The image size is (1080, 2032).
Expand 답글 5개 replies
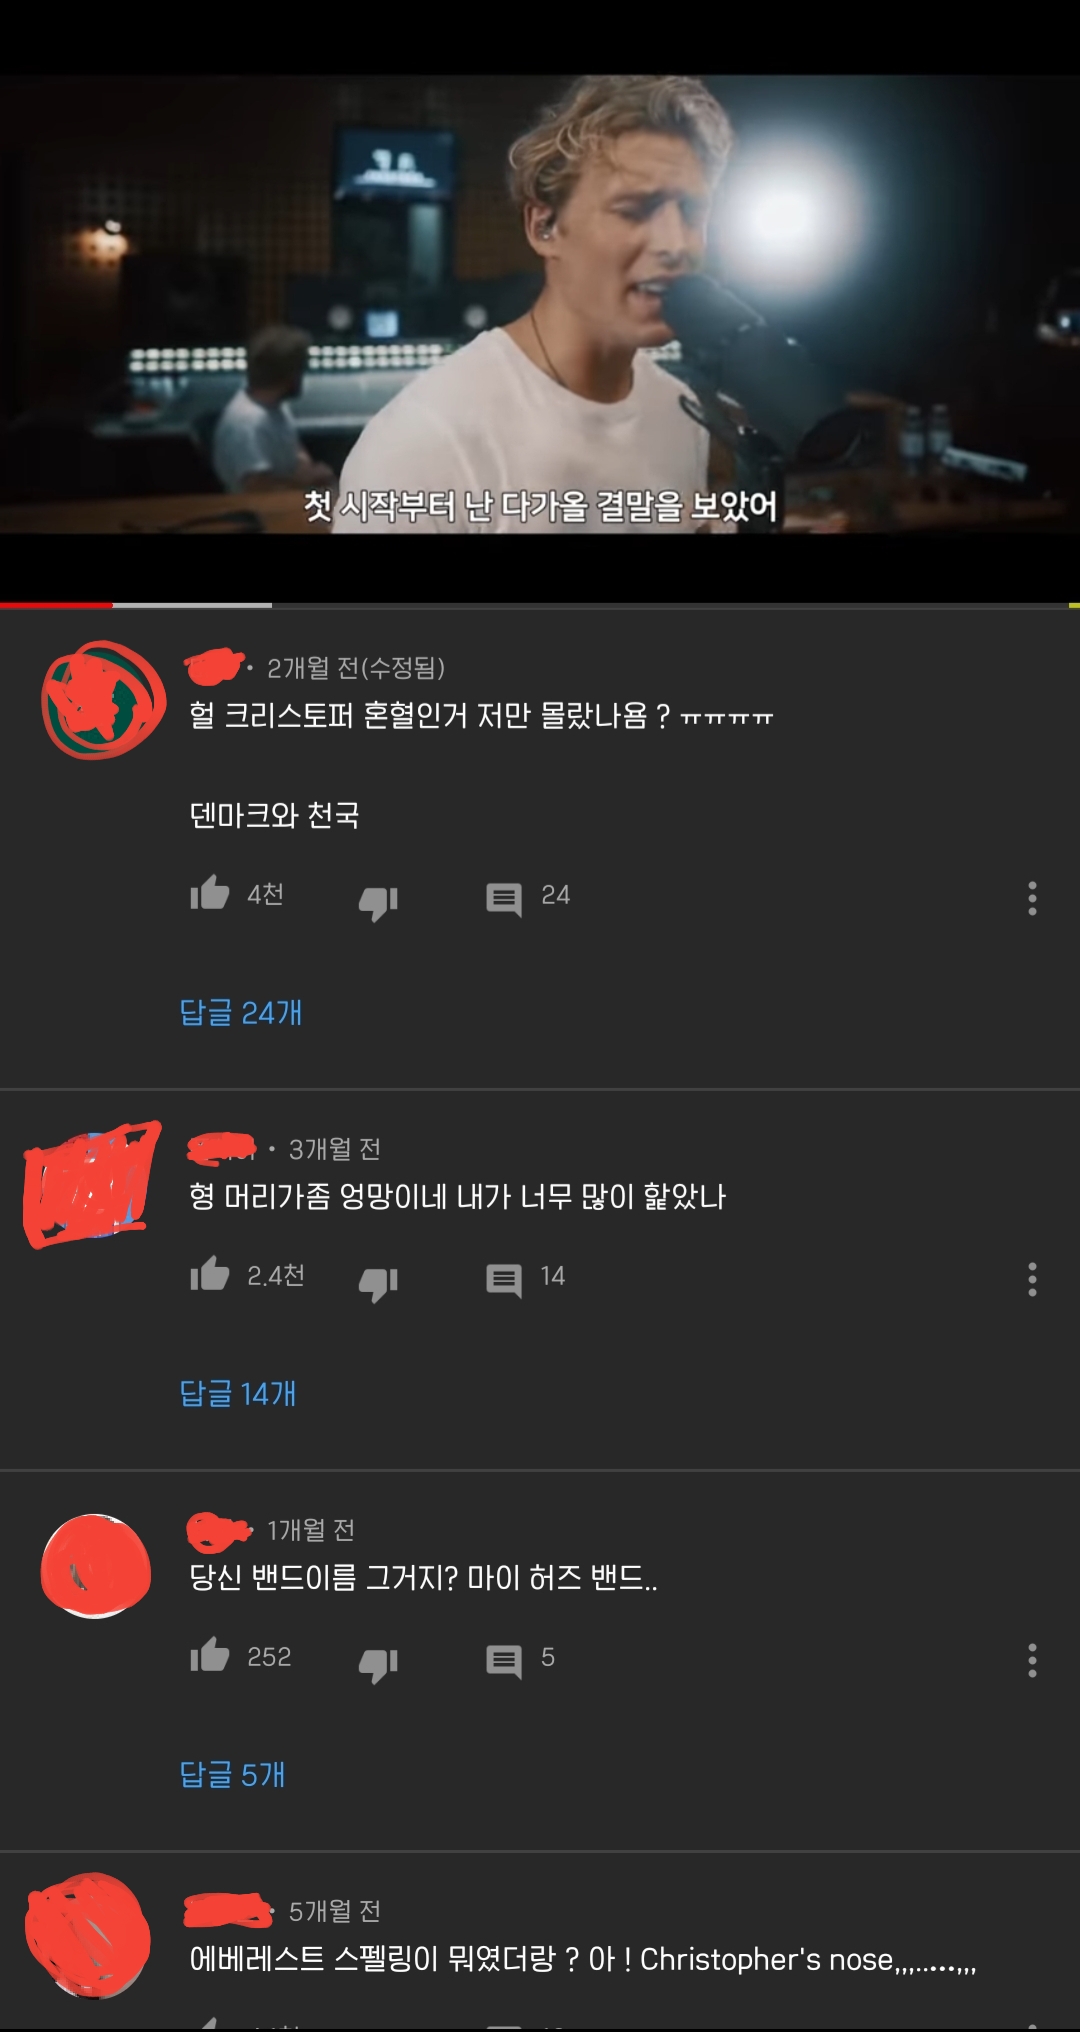tap(232, 1774)
